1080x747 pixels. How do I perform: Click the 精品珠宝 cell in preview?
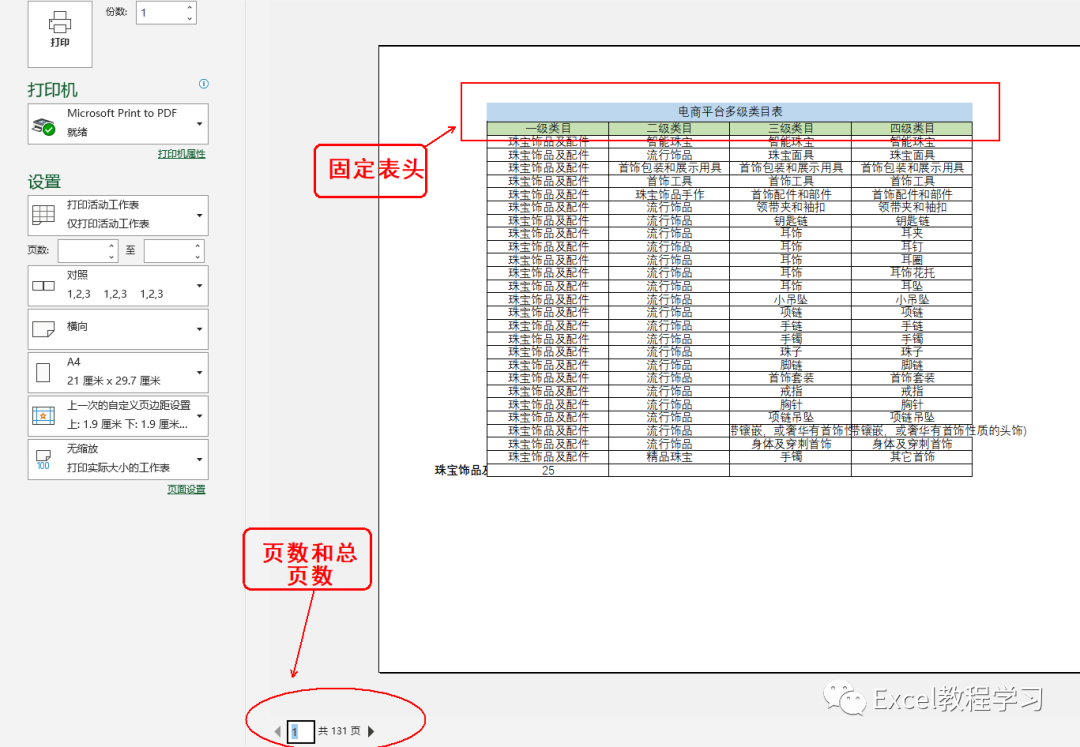669,456
